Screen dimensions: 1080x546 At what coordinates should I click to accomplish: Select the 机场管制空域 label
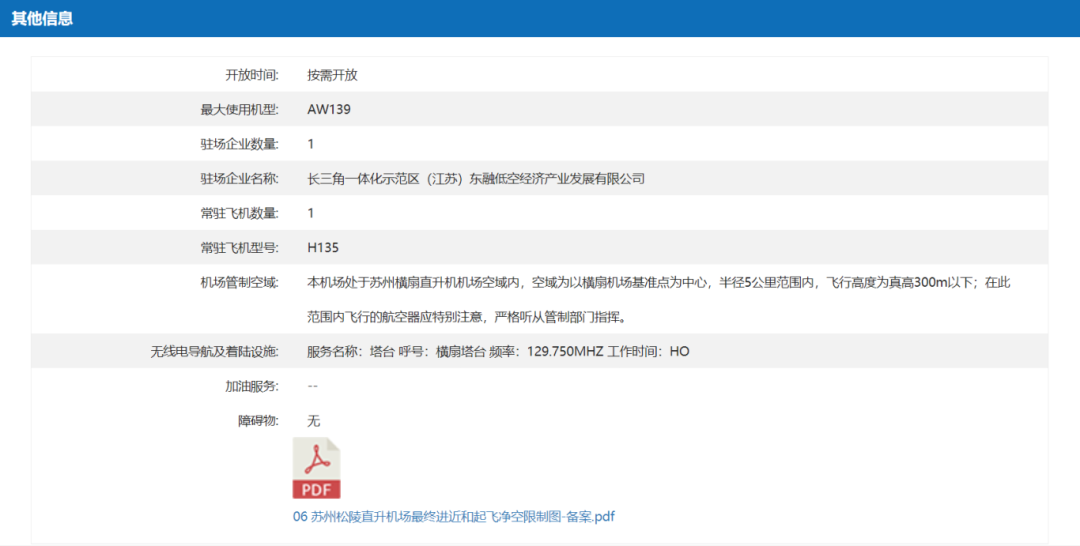point(239,282)
